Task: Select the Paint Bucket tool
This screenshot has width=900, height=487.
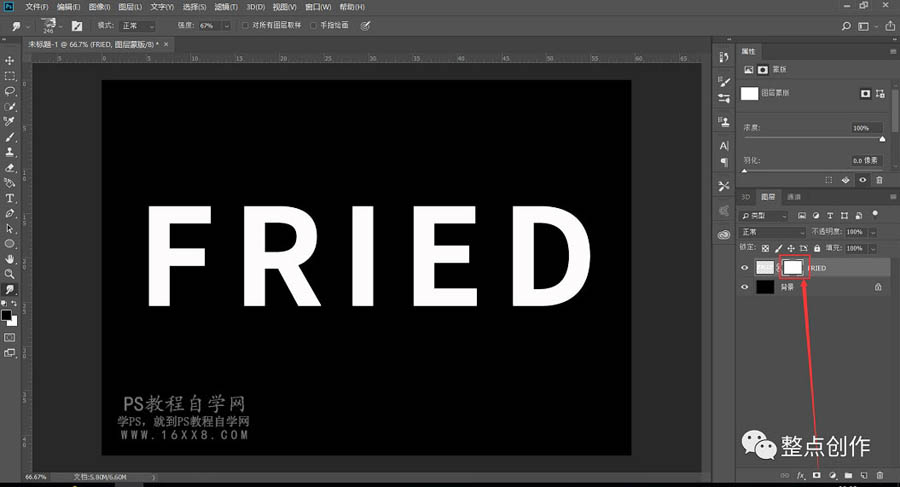Action: tap(10, 183)
